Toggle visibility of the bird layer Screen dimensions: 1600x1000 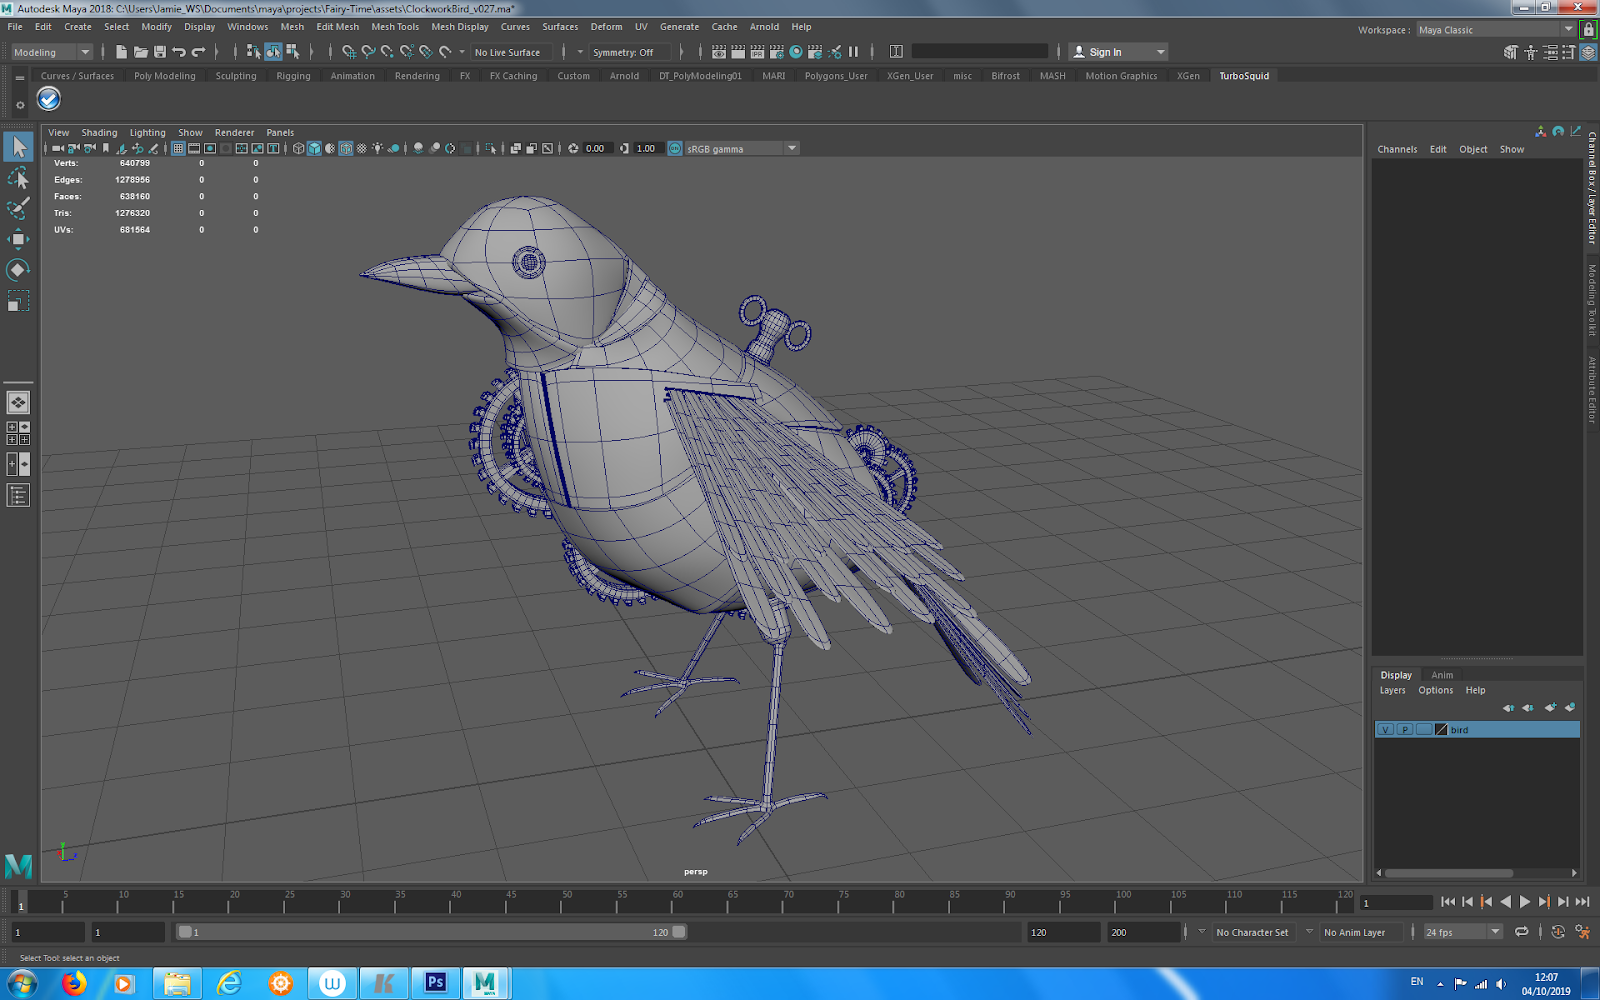click(x=1385, y=729)
